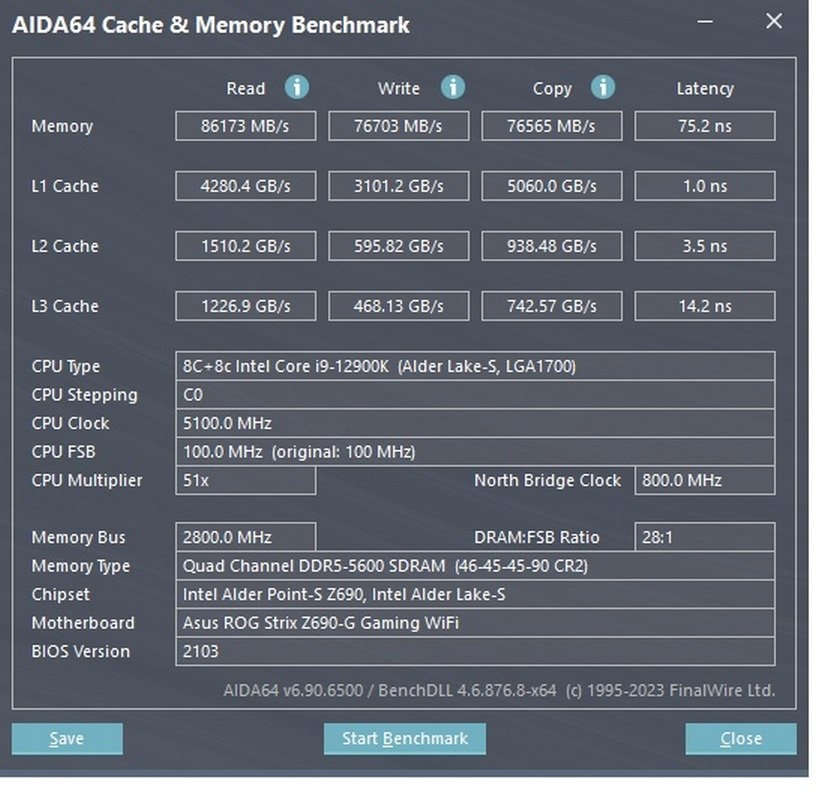The height and width of the screenshot is (792, 825).
Task: Click the Write column header
Action: pyautogui.click(x=399, y=88)
